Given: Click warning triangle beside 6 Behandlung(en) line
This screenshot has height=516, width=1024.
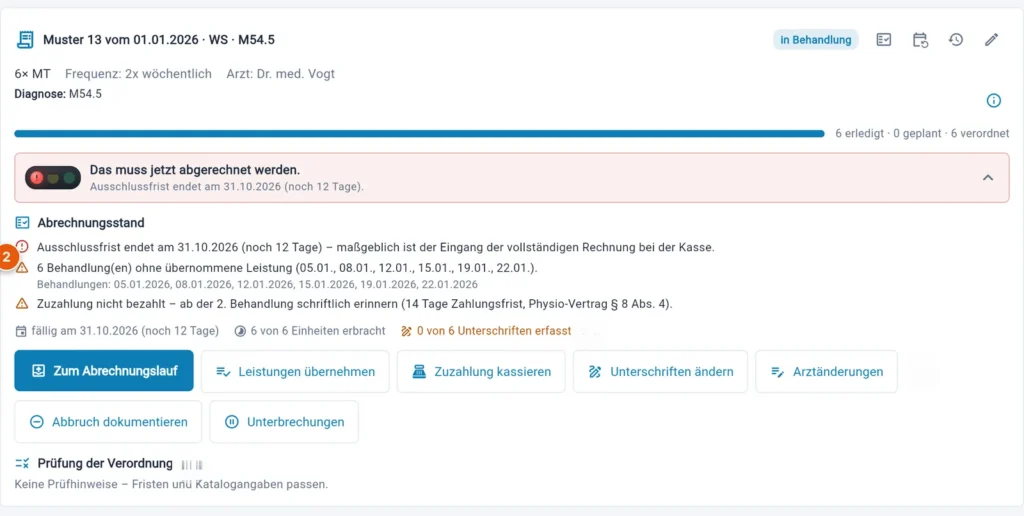Looking at the screenshot, I should 22,268.
